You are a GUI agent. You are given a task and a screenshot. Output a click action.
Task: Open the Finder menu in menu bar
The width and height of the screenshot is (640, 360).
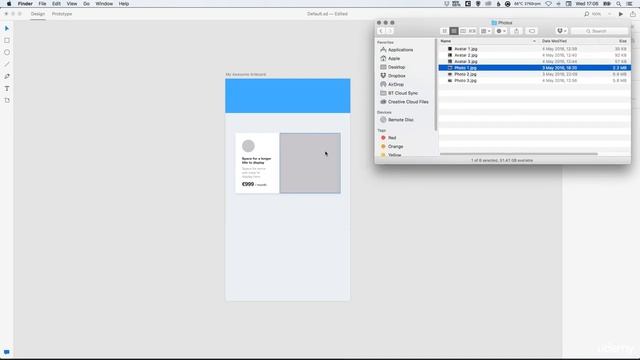coord(25,4)
